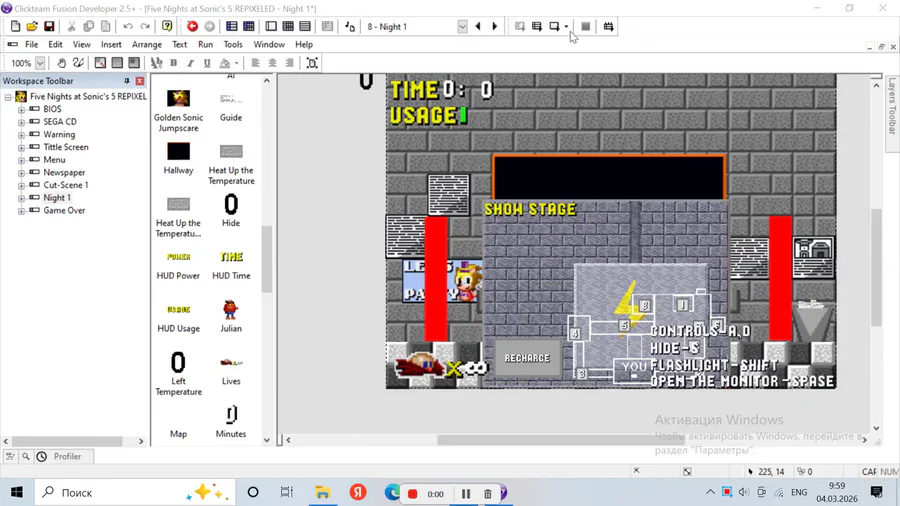This screenshot has width=900, height=506.
Task: Toggle underline text formatting
Action: tap(207, 63)
